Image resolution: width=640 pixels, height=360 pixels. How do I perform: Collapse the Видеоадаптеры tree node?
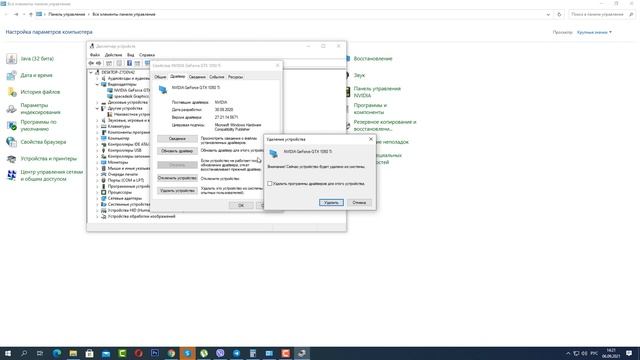tap(97, 84)
